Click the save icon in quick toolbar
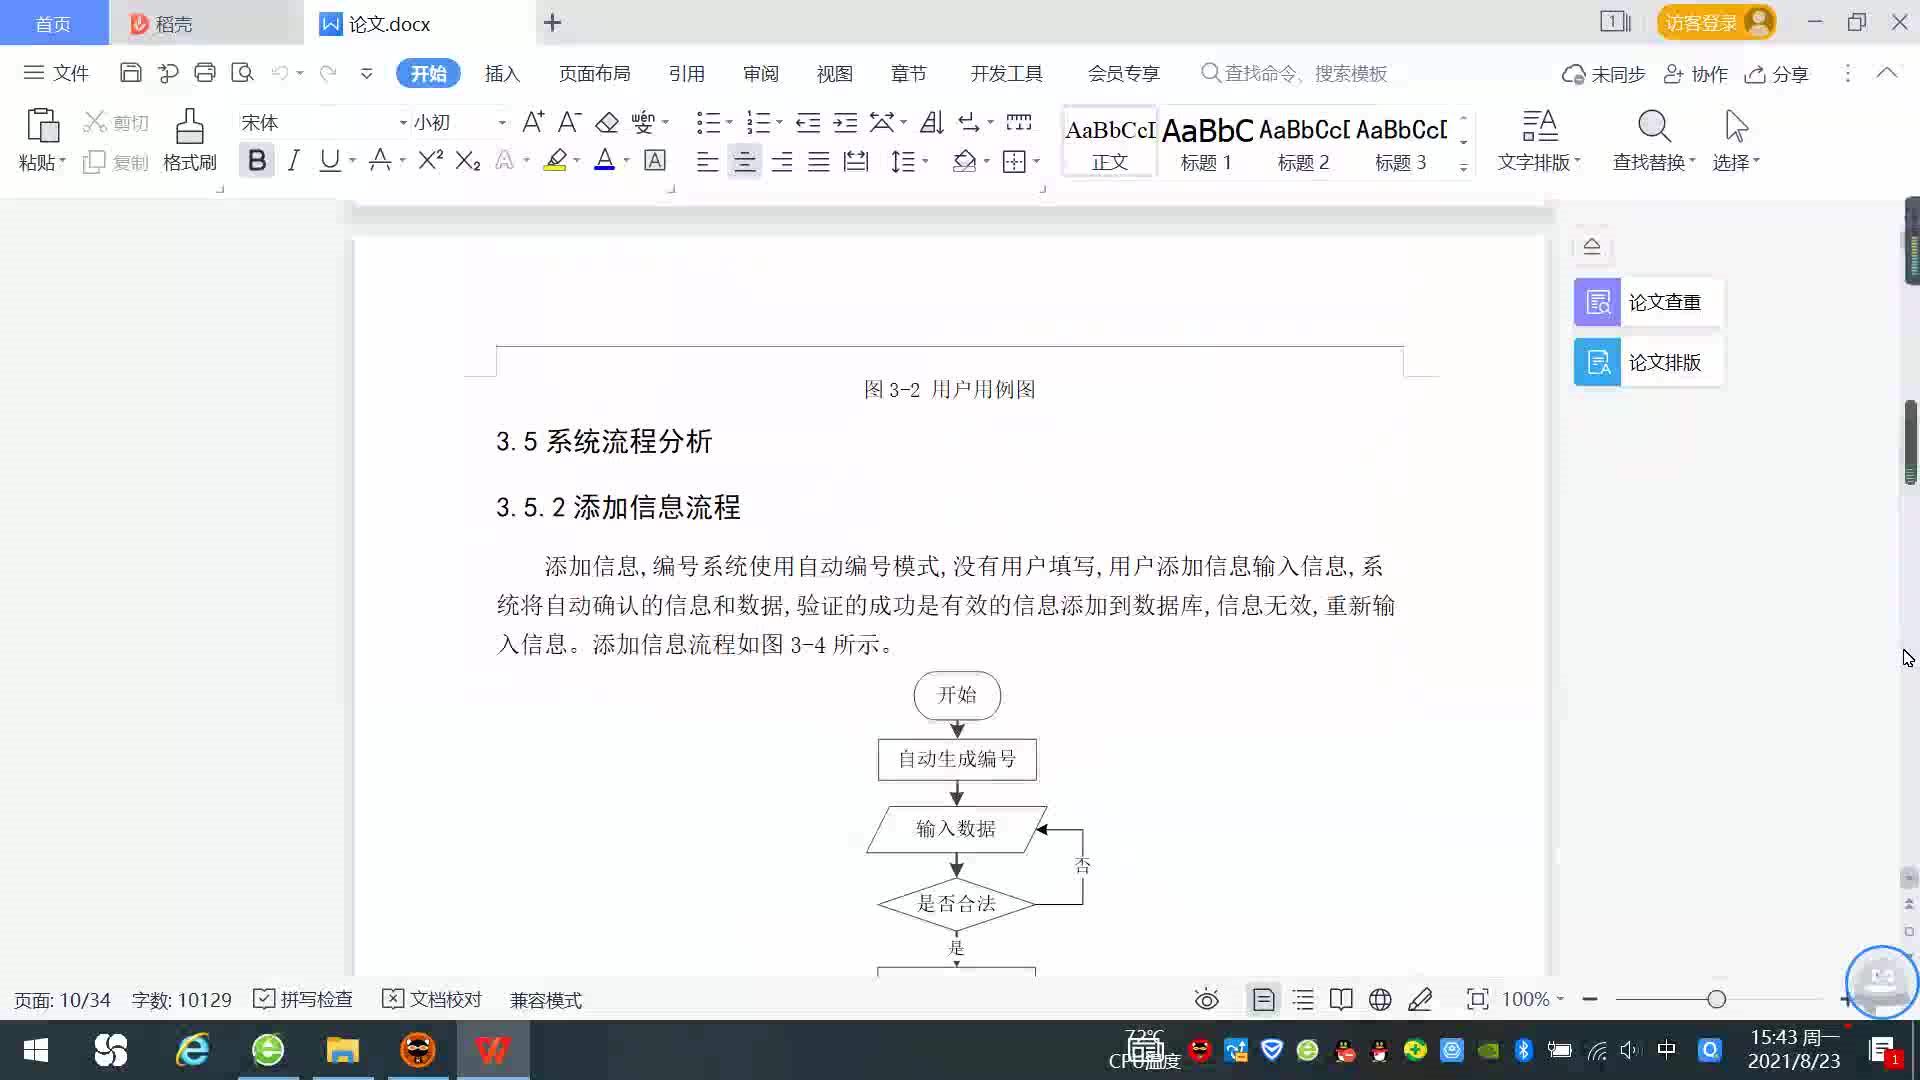1920x1080 pixels. [x=130, y=72]
